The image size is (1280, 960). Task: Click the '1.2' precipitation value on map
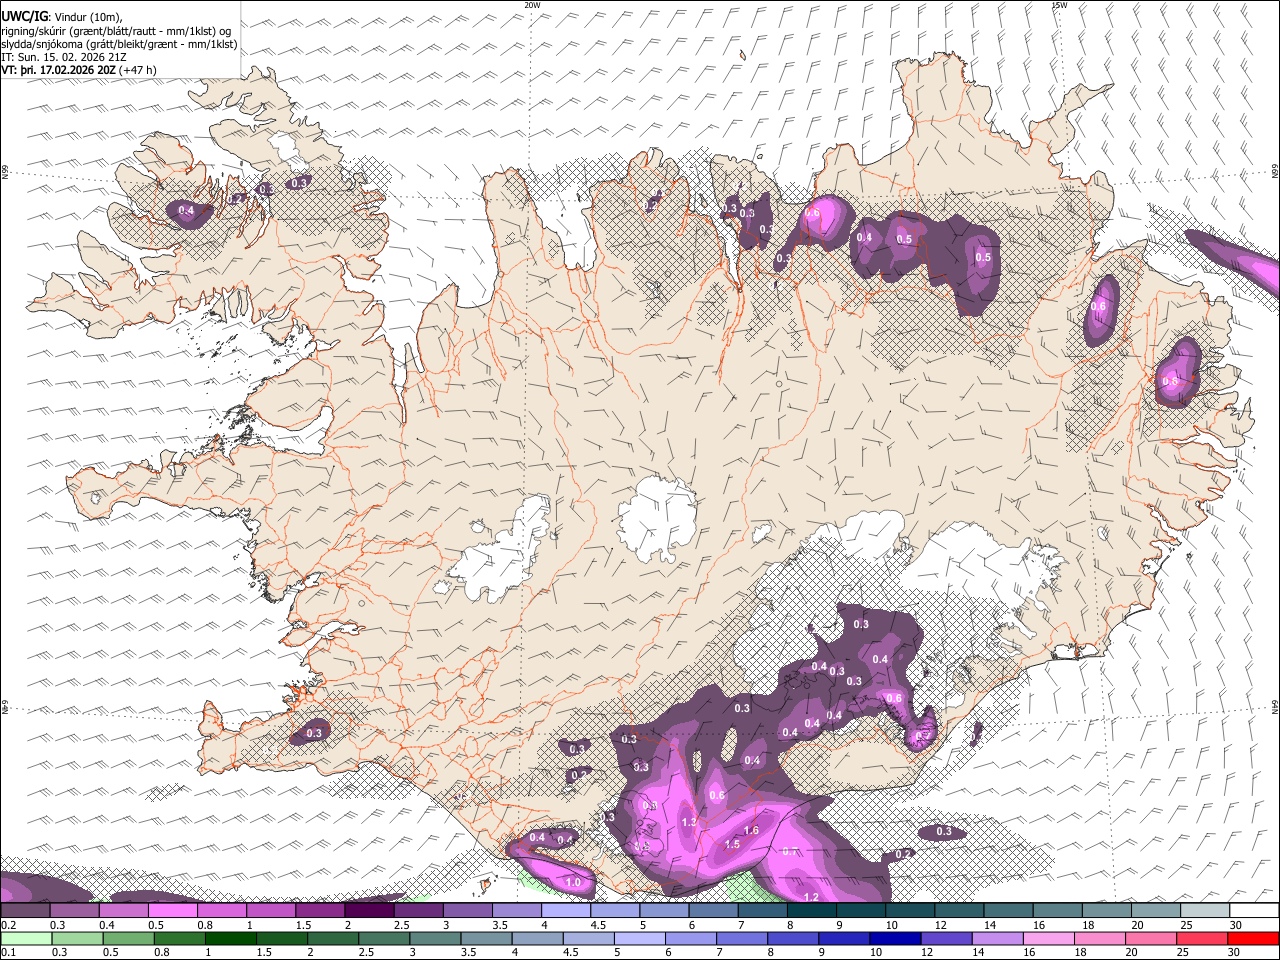pos(811,897)
